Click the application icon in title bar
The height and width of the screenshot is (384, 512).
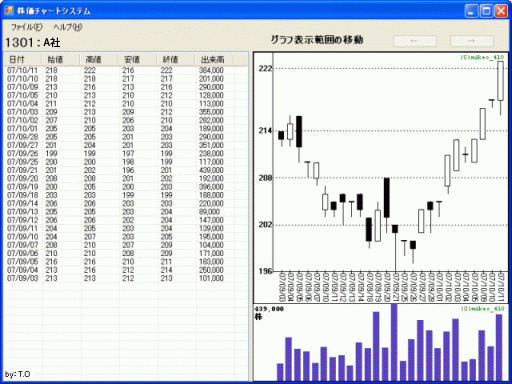point(9,10)
